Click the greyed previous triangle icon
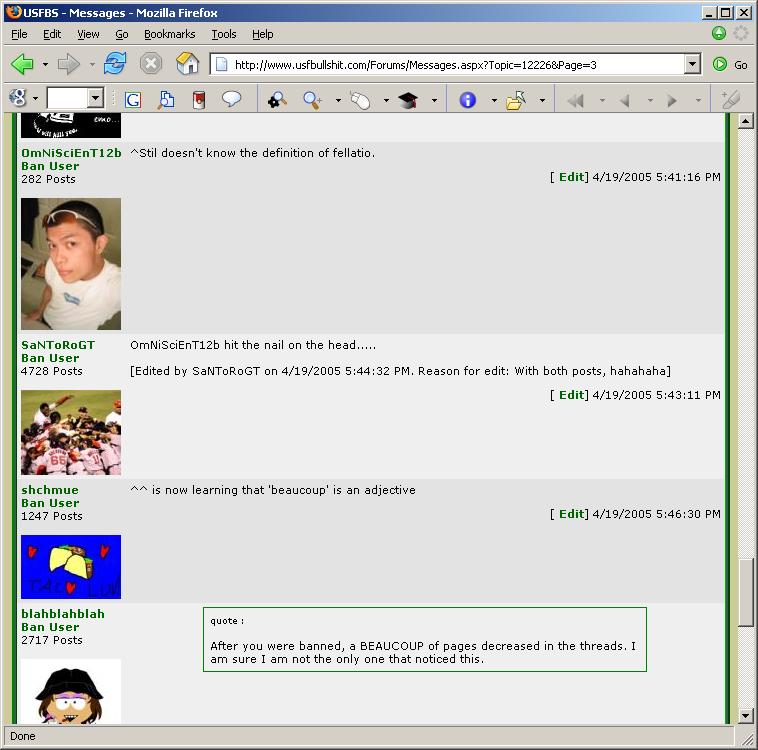 point(625,101)
